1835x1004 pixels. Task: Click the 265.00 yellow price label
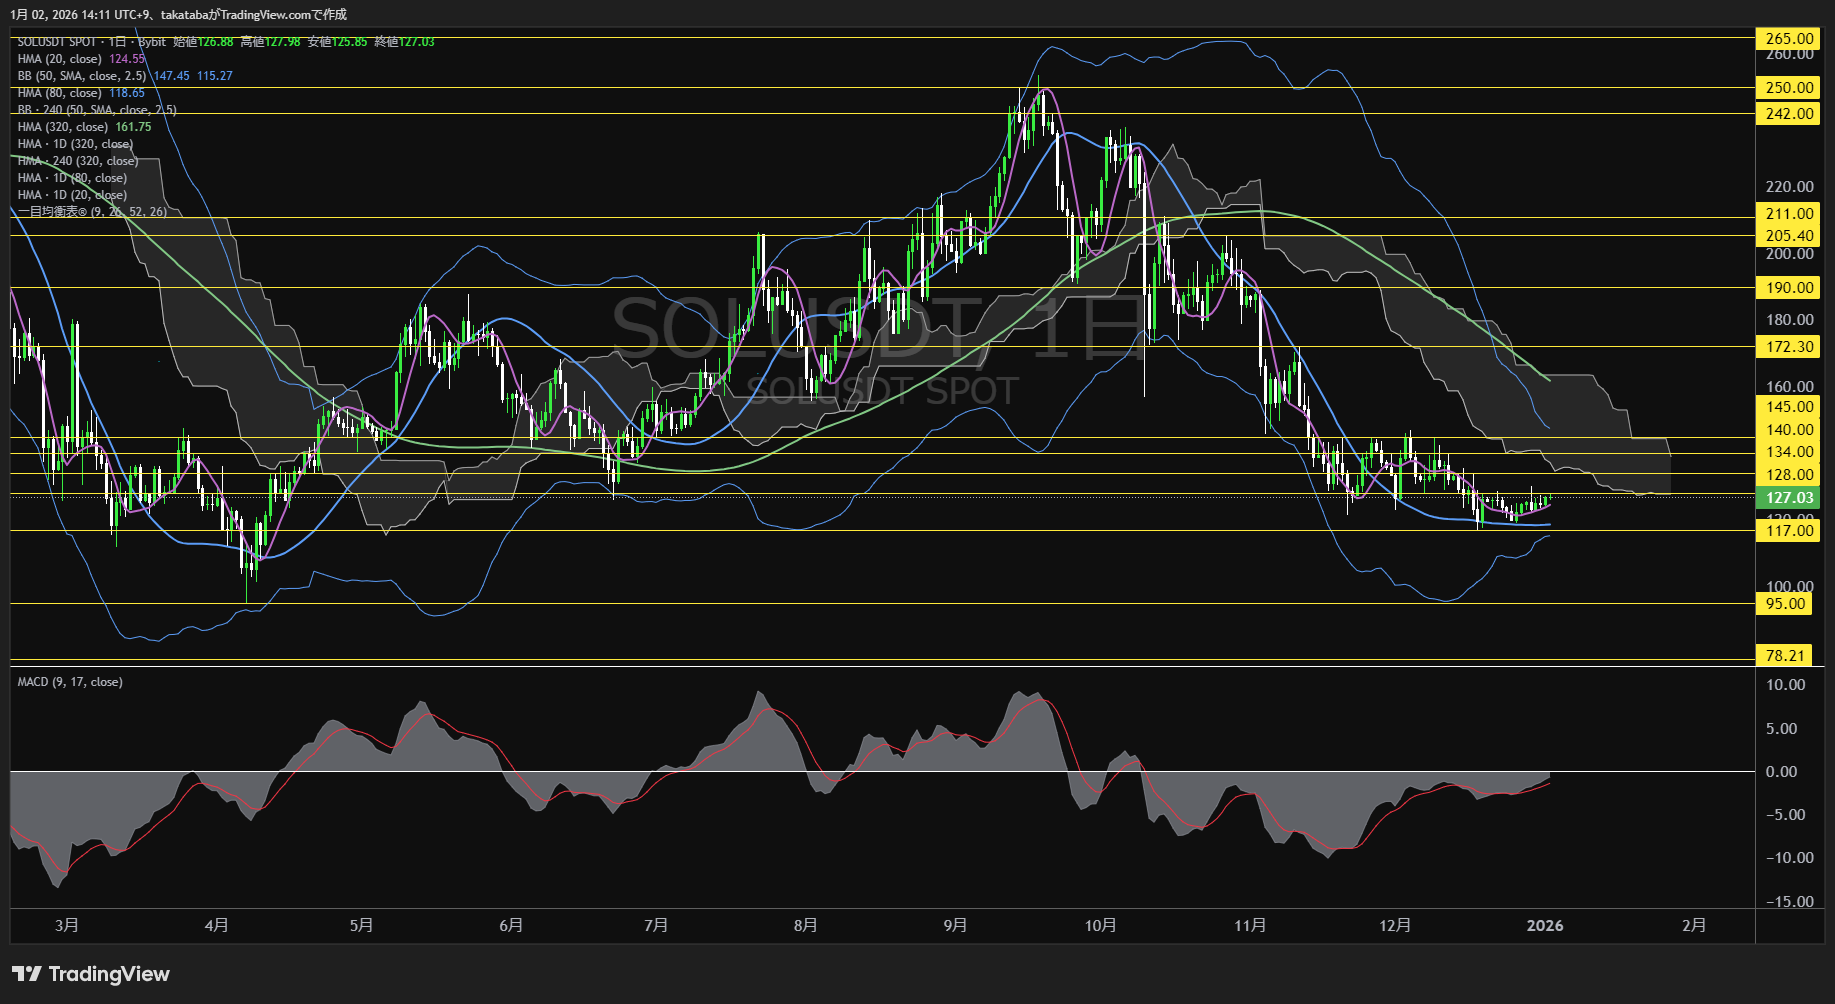click(1788, 39)
